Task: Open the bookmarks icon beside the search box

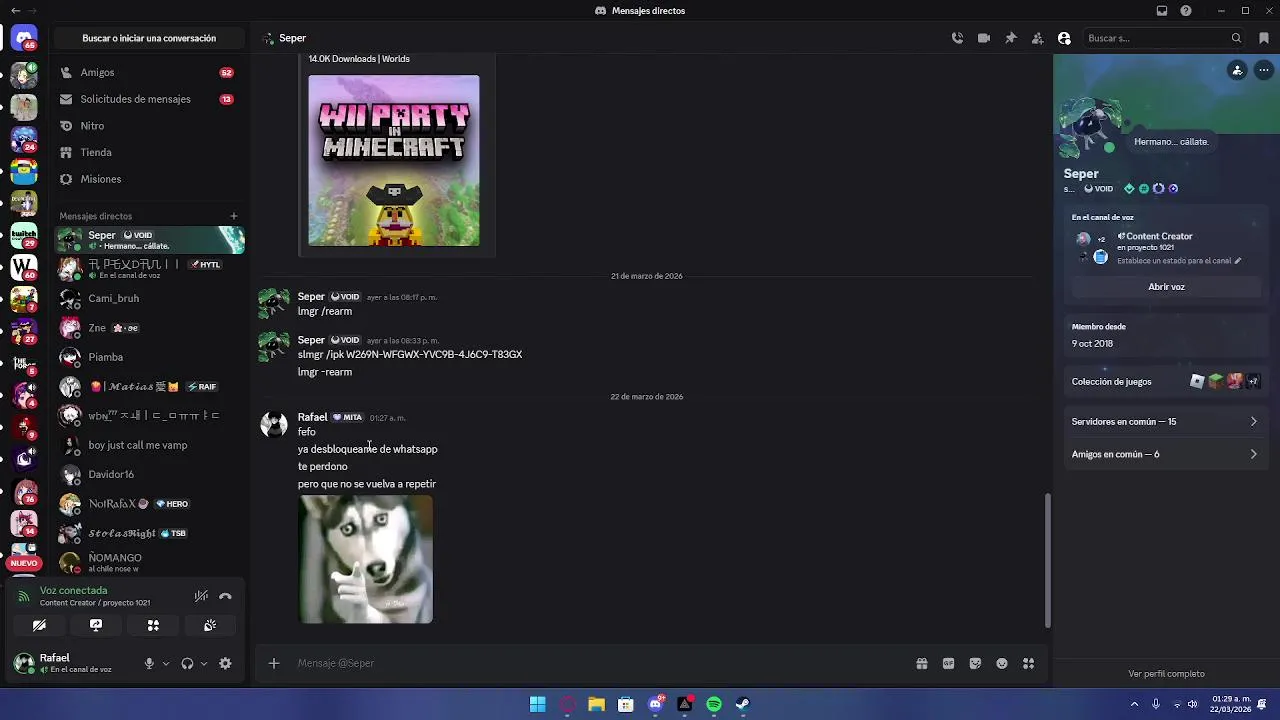Action: coord(1264,38)
